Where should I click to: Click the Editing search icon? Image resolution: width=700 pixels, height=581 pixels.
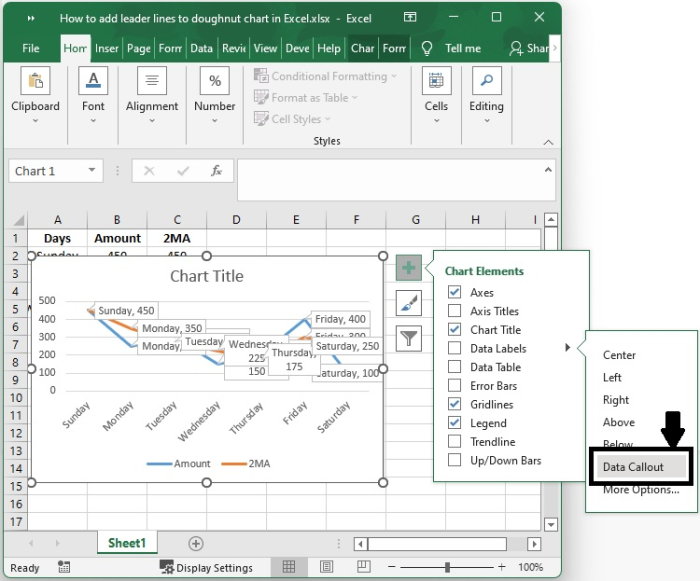[486, 83]
